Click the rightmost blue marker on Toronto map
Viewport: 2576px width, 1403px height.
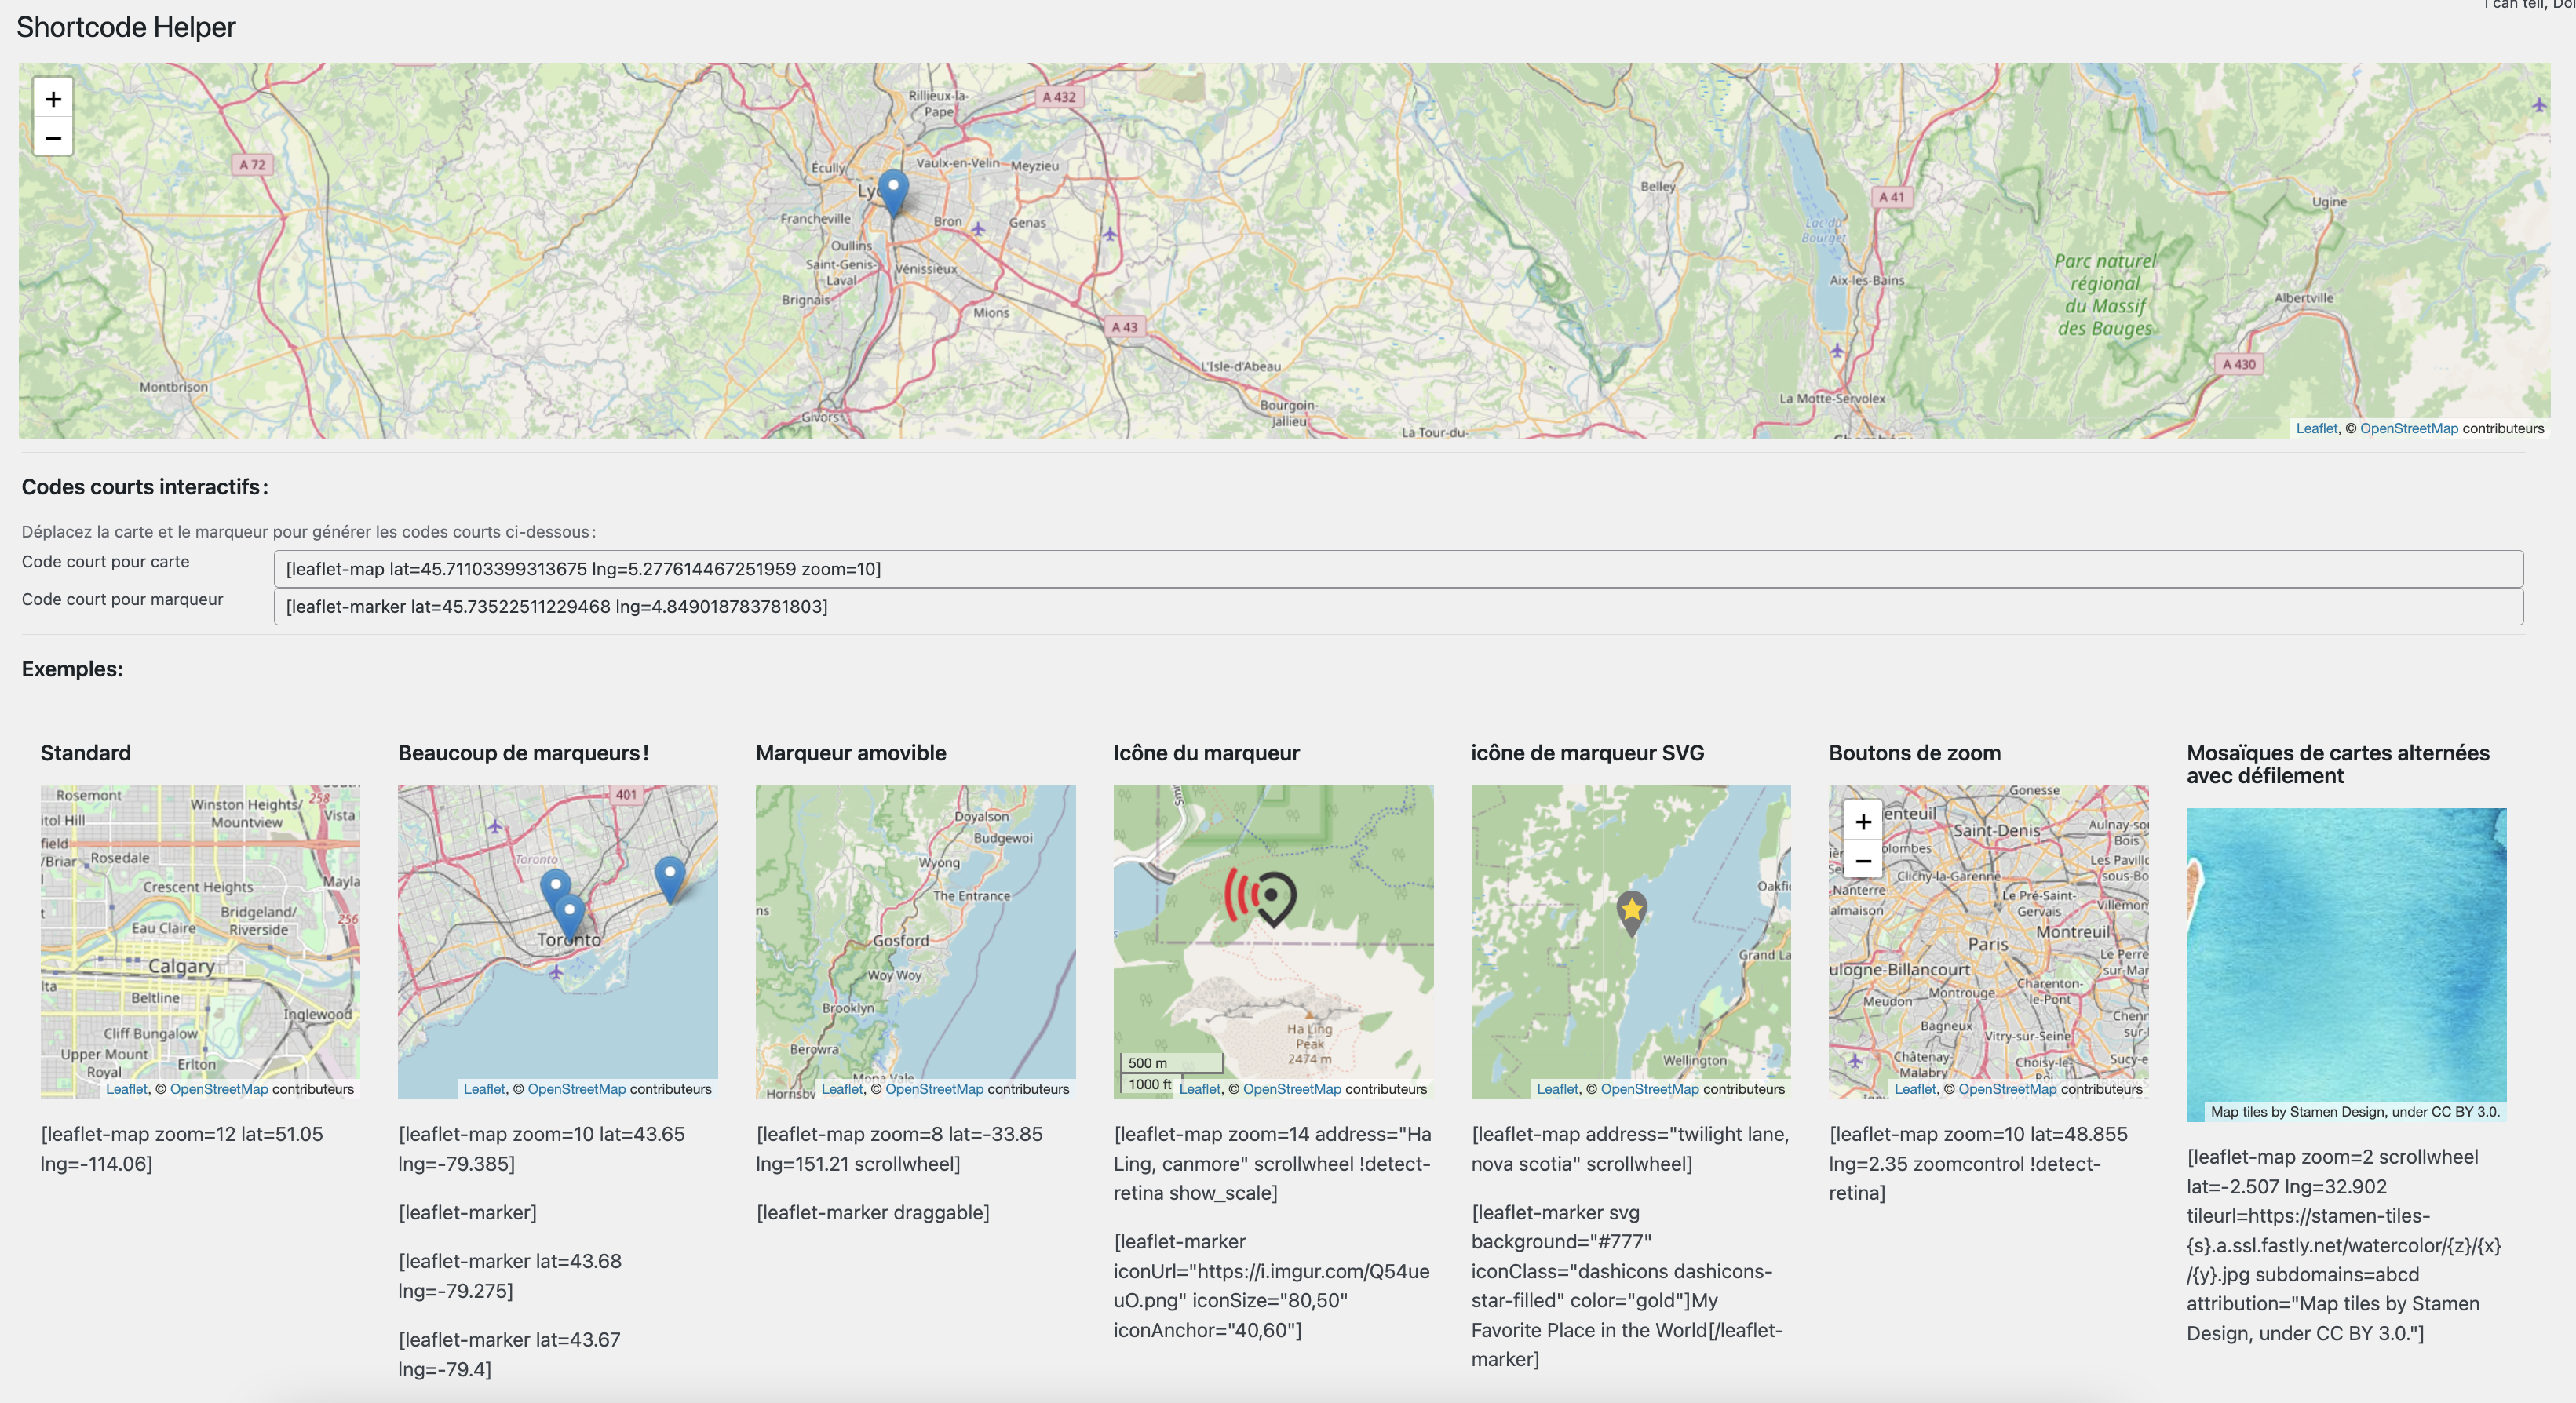tap(669, 876)
